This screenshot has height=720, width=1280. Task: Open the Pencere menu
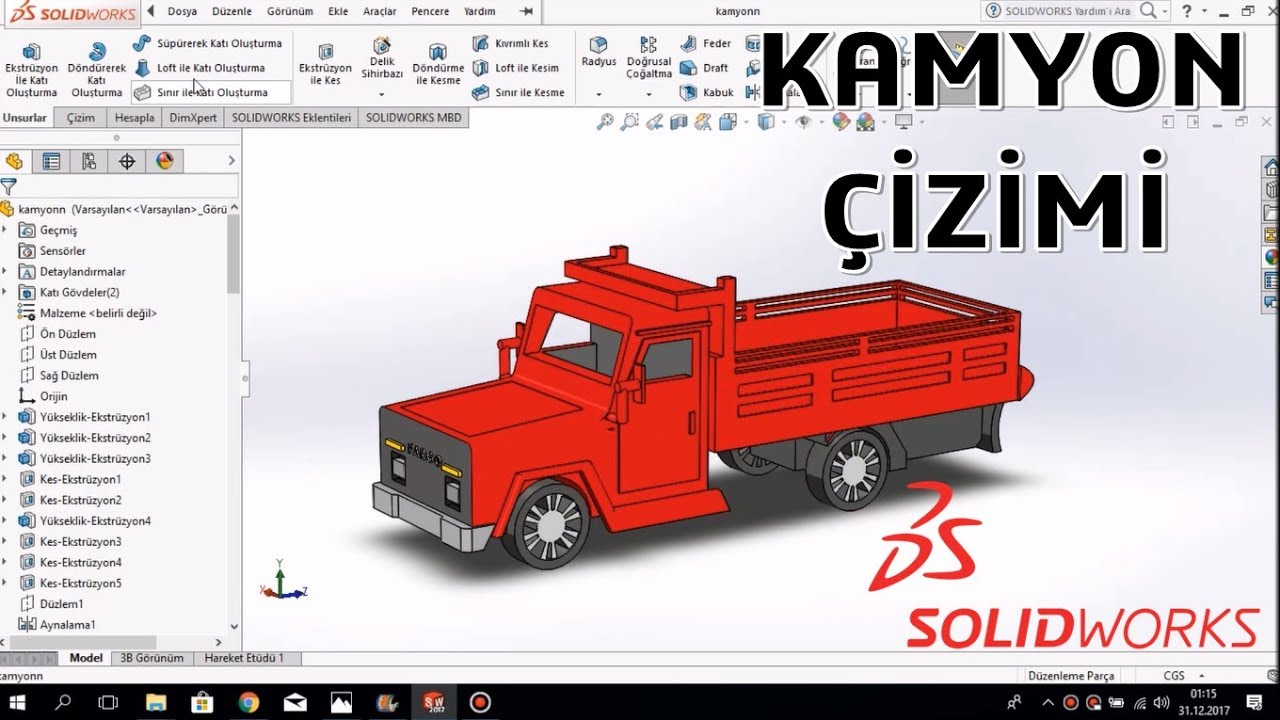[x=430, y=11]
